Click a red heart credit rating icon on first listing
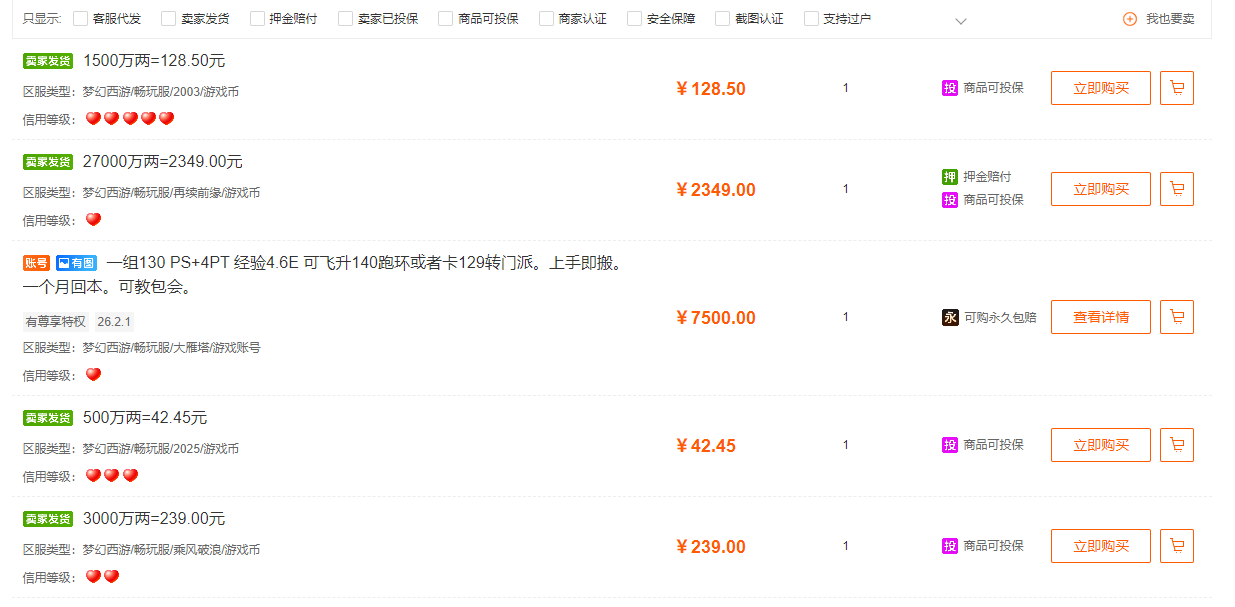 coord(93,118)
